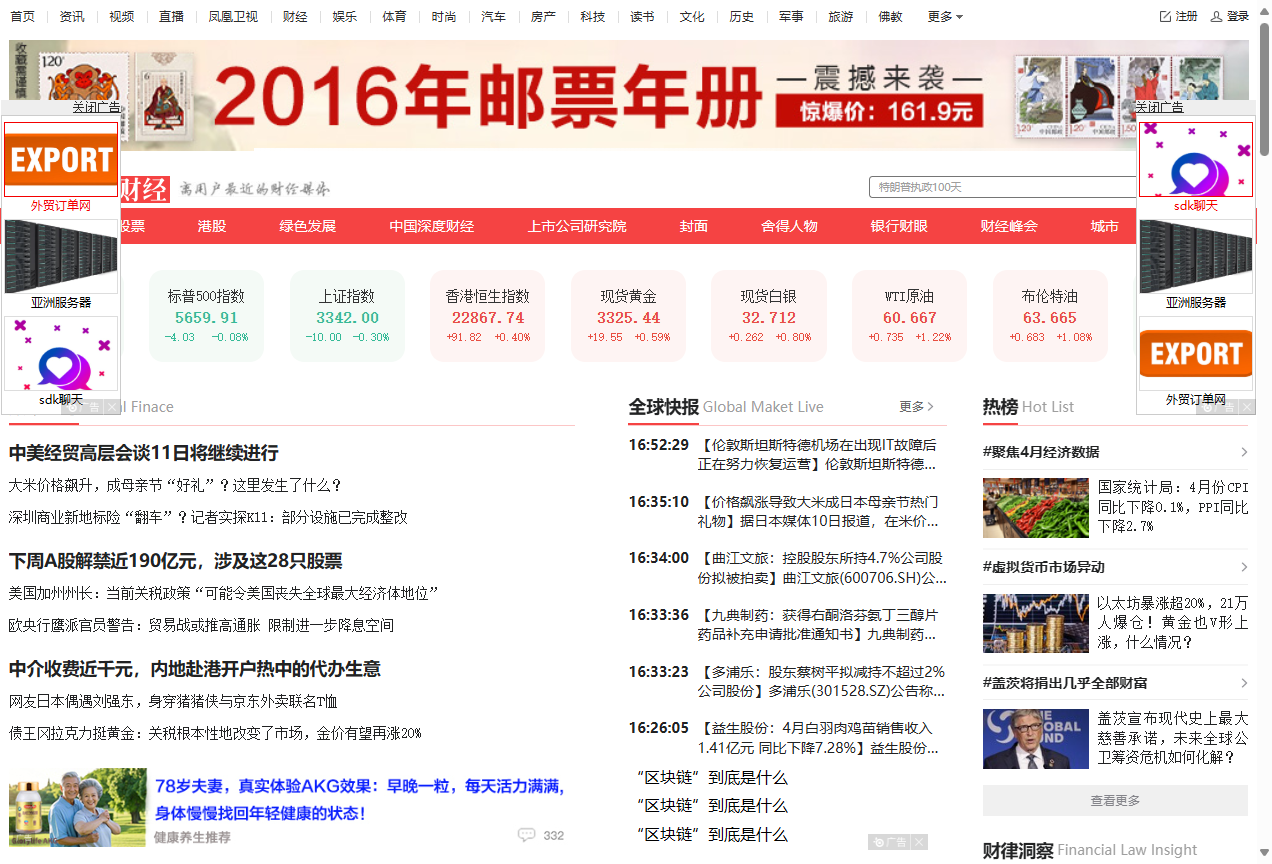Switch to the 港股 tab
Viewport: 1272px width, 864px height.
(x=210, y=226)
